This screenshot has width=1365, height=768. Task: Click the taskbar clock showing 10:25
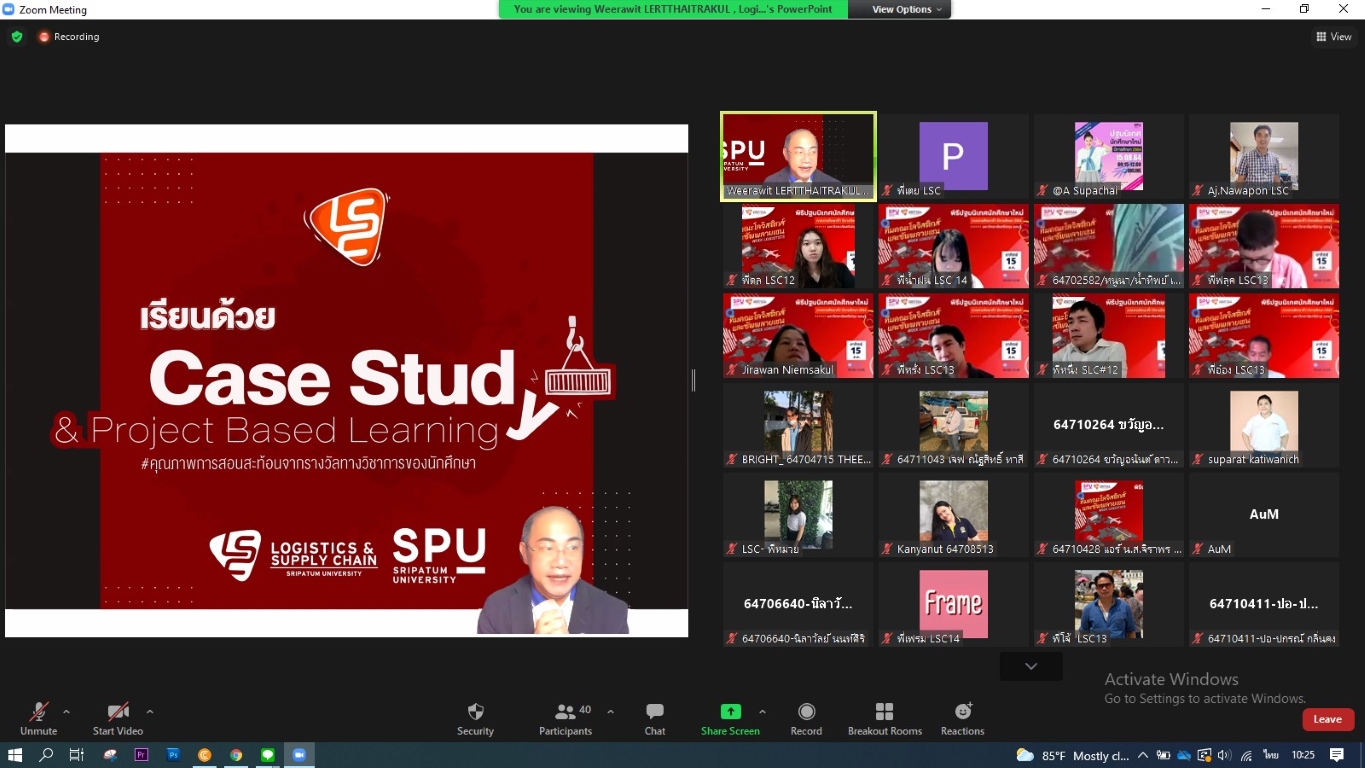[1303, 756]
